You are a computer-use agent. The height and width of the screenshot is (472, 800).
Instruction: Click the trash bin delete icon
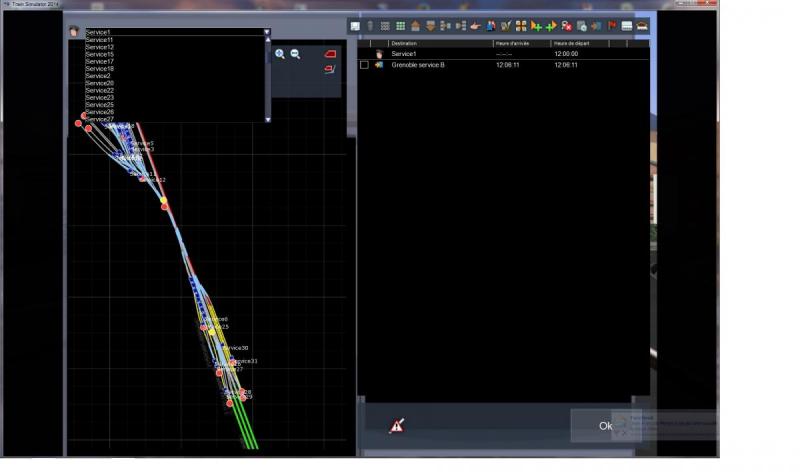[370, 26]
